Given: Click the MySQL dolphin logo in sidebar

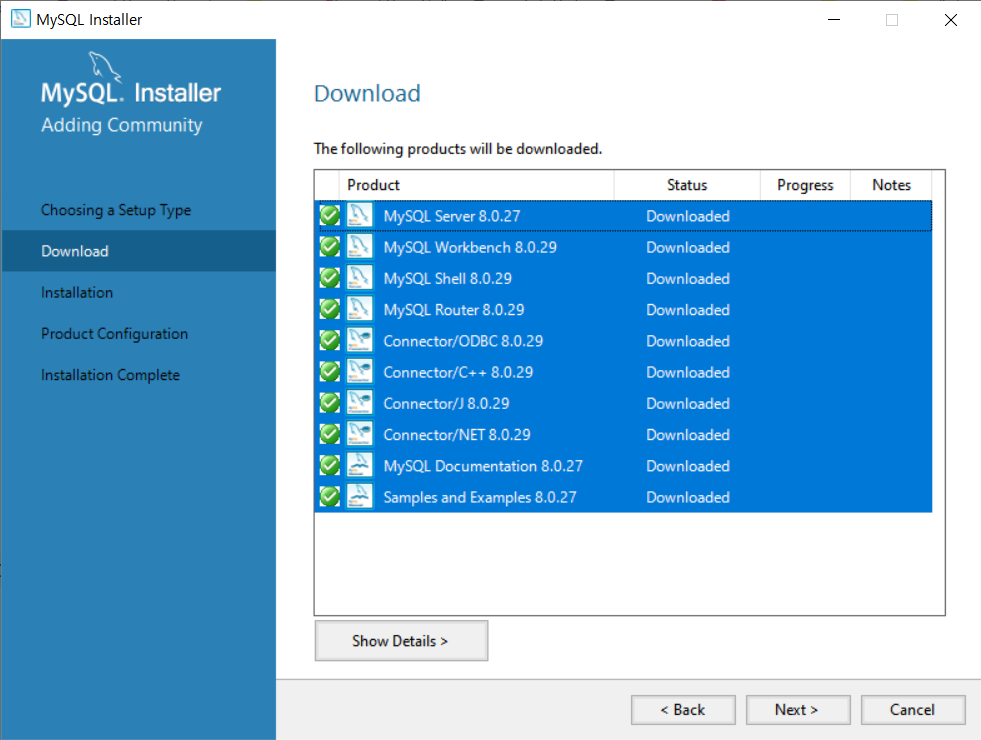Looking at the screenshot, I should [x=104, y=66].
